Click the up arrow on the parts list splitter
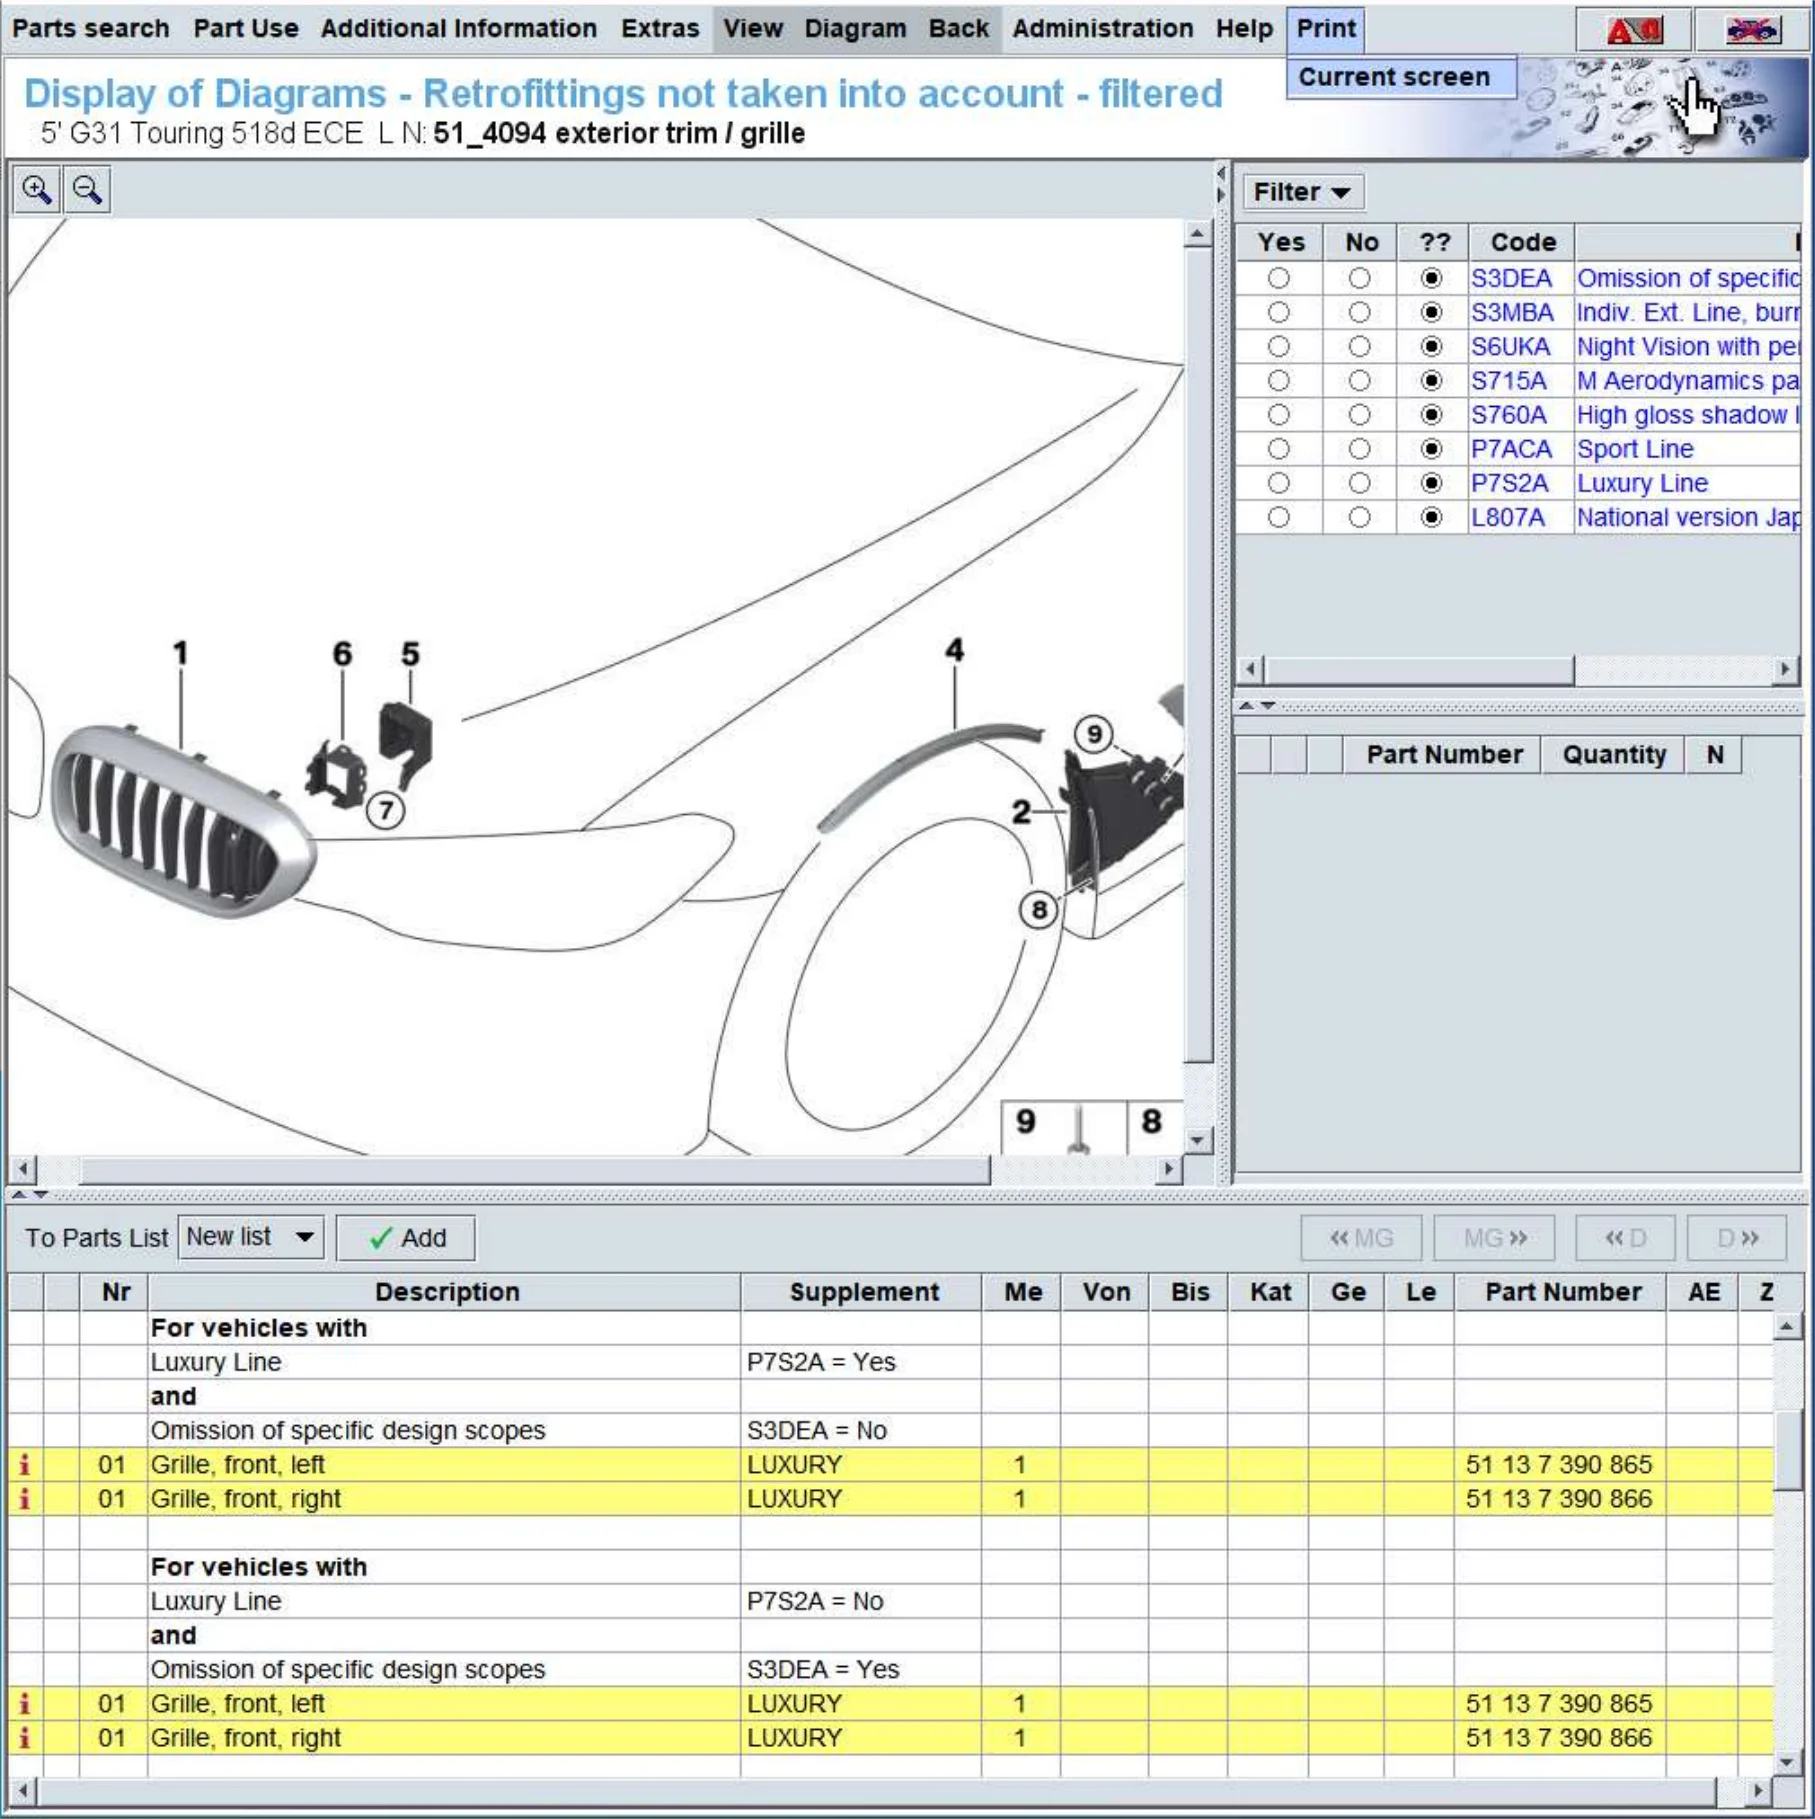 (x=19, y=1195)
